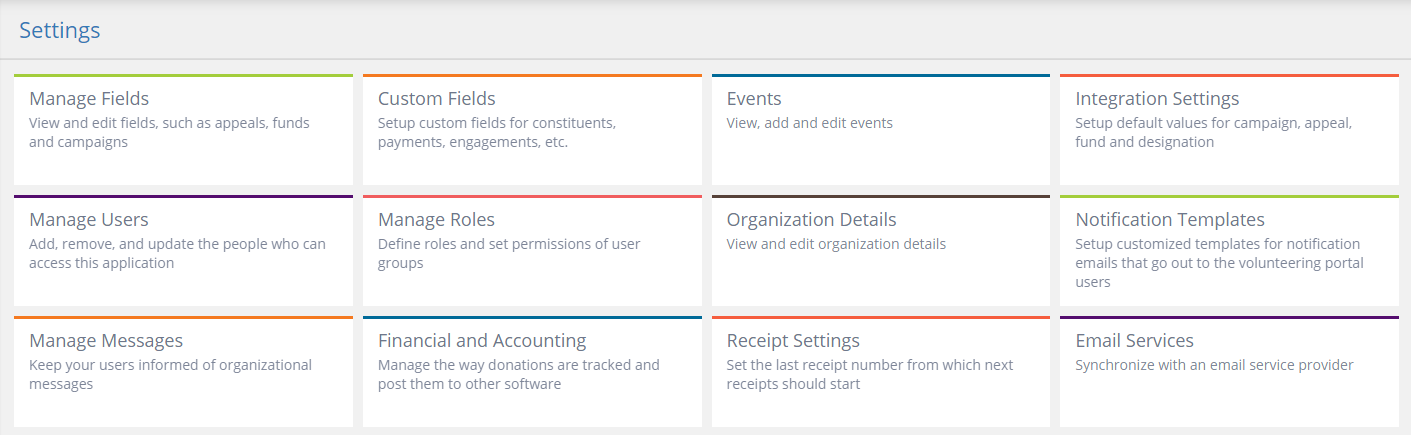1411x435 pixels.
Task: Click text 'Setup customized templates for notification'
Action: point(1217,244)
